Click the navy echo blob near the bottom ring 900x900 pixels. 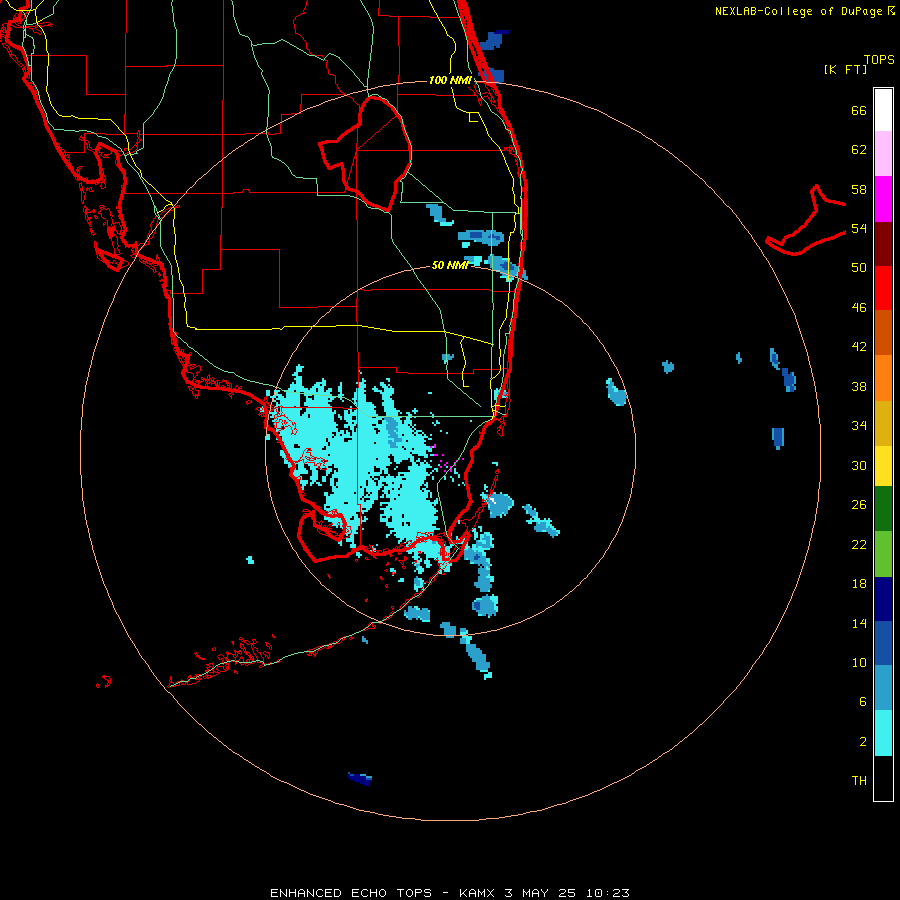(360, 778)
